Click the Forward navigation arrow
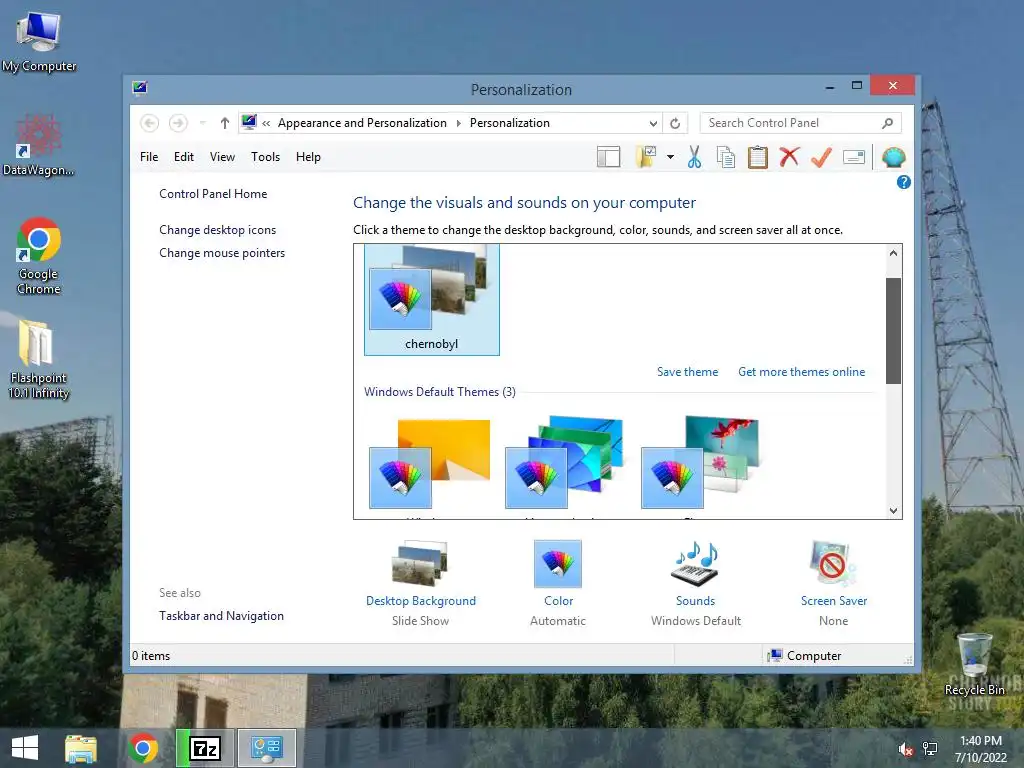 pyautogui.click(x=178, y=123)
